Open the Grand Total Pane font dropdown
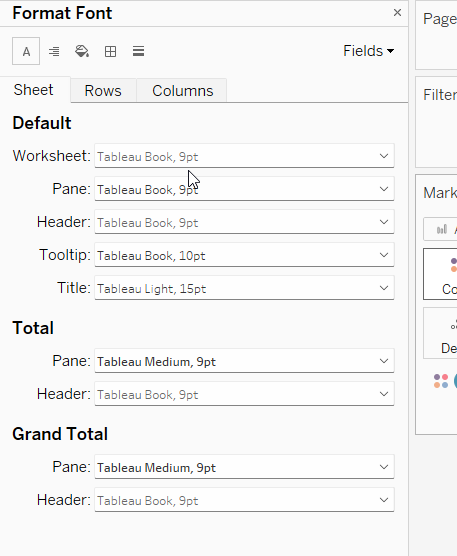Image resolution: width=457 pixels, height=556 pixels. 244,467
